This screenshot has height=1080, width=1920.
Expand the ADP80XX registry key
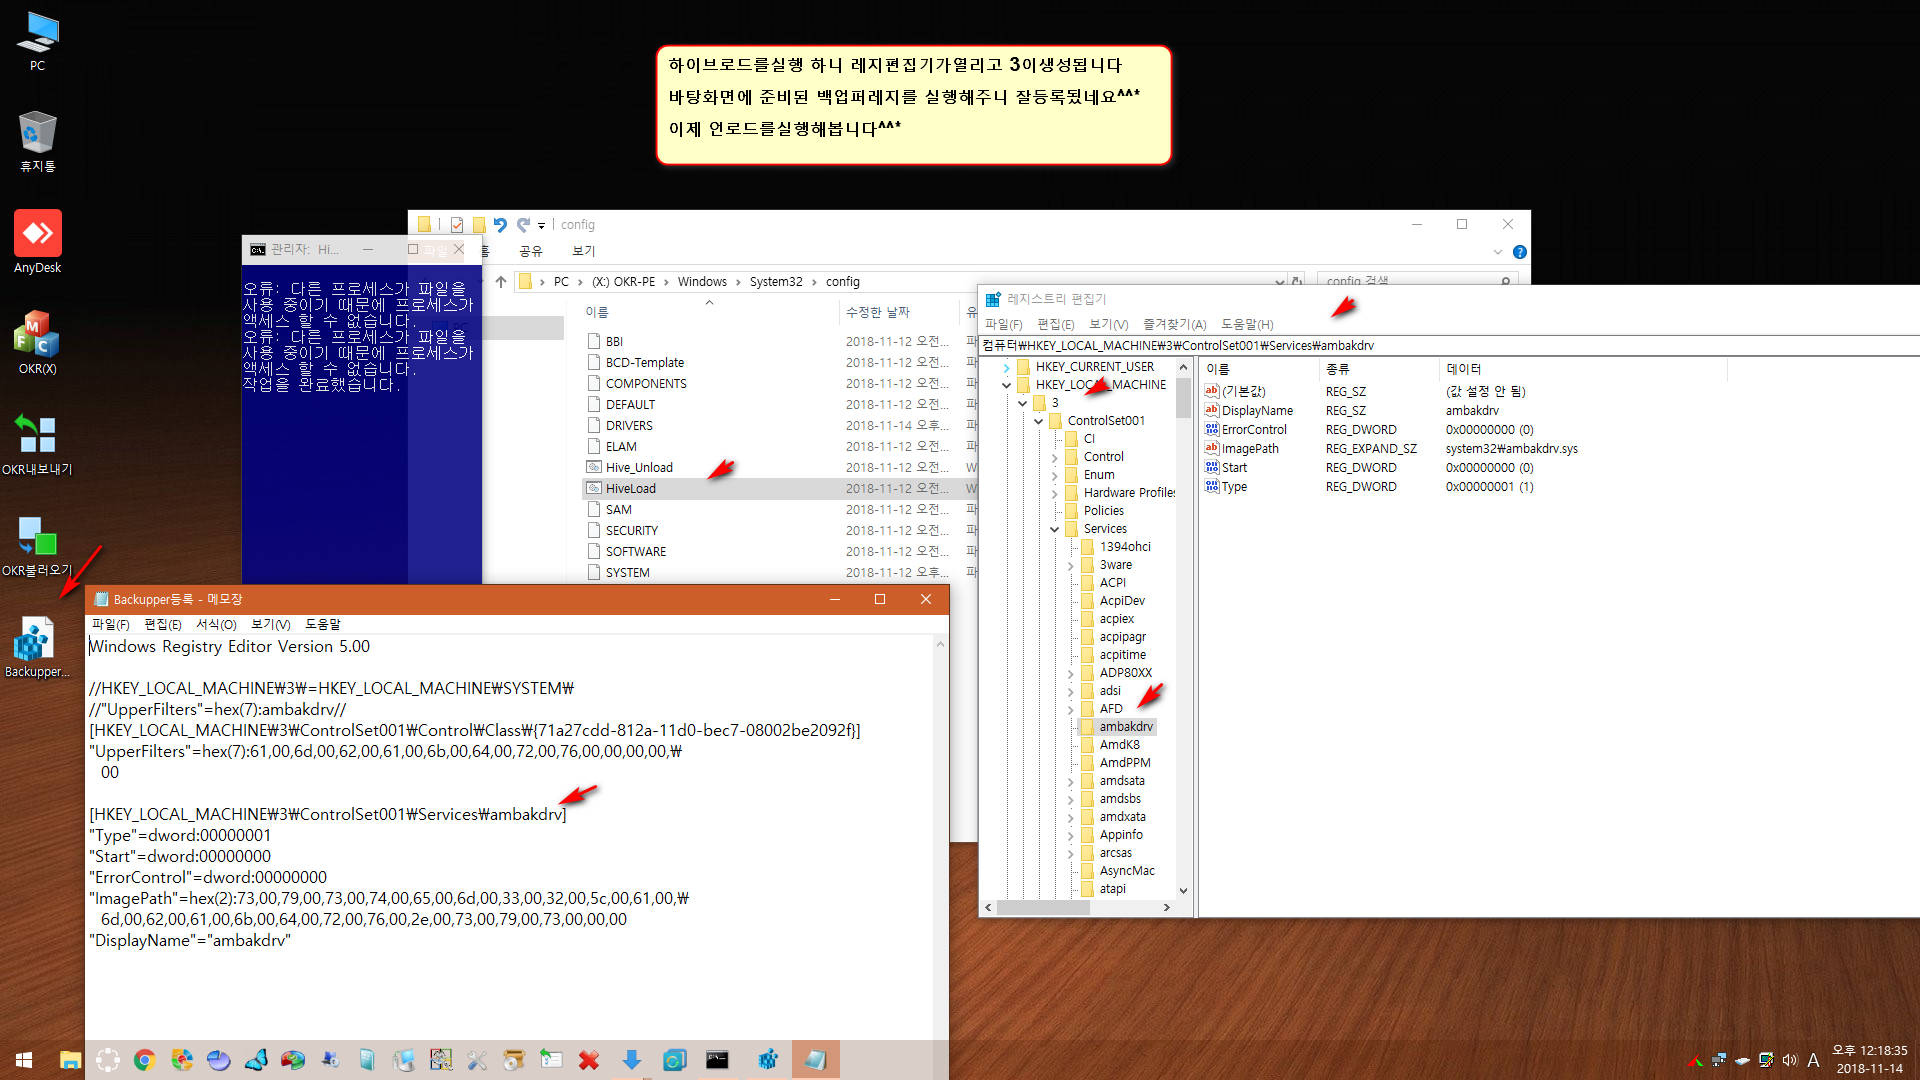coord(1070,673)
